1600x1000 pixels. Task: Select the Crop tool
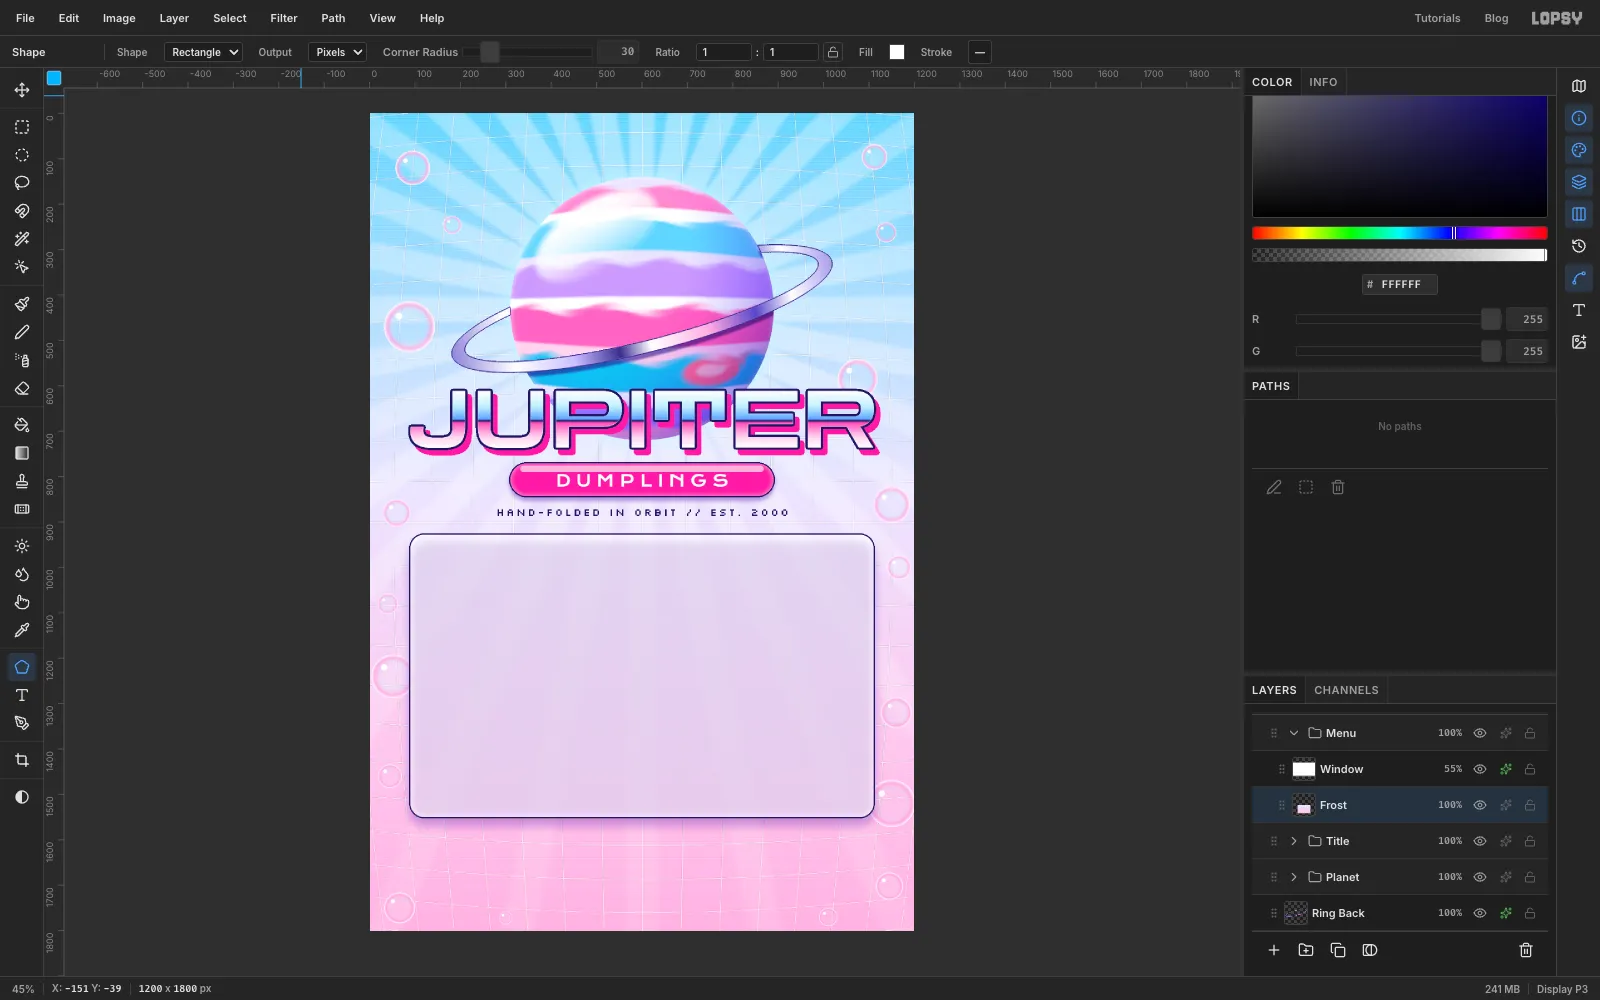click(22, 760)
